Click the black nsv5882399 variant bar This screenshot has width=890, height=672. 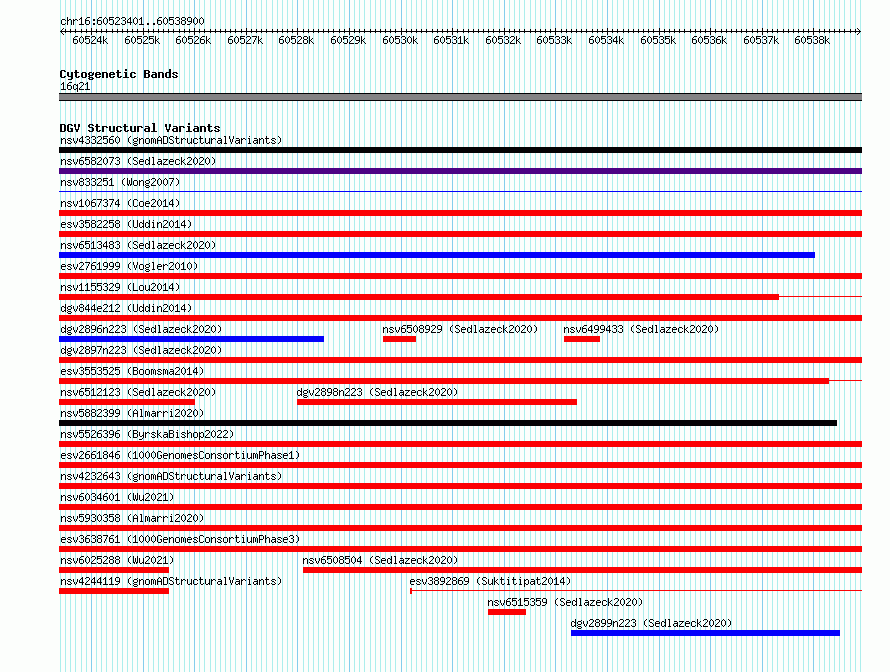pyautogui.click(x=448, y=423)
